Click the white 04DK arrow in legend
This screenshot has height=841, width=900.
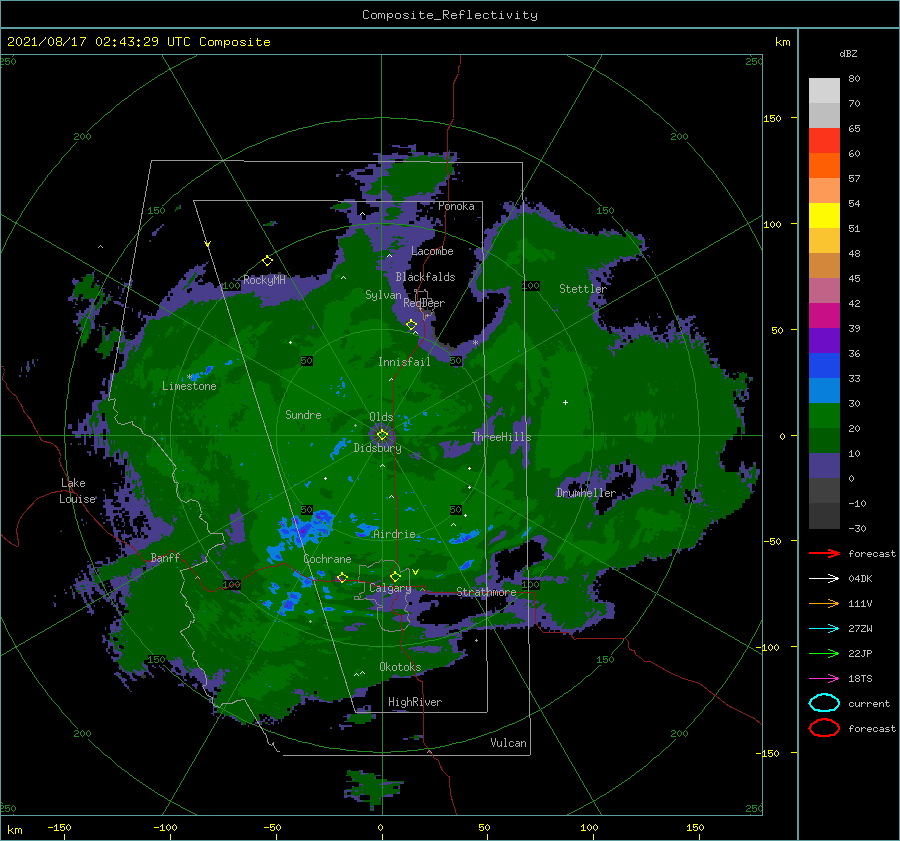[824, 578]
